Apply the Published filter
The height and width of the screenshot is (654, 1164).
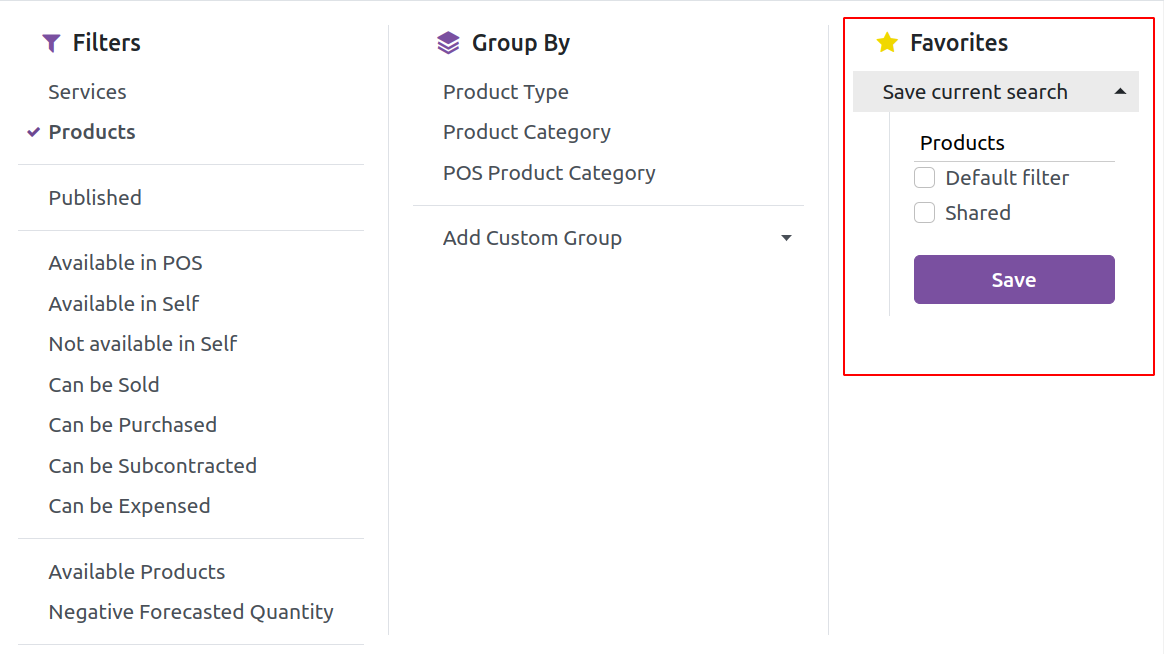[95, 198]
